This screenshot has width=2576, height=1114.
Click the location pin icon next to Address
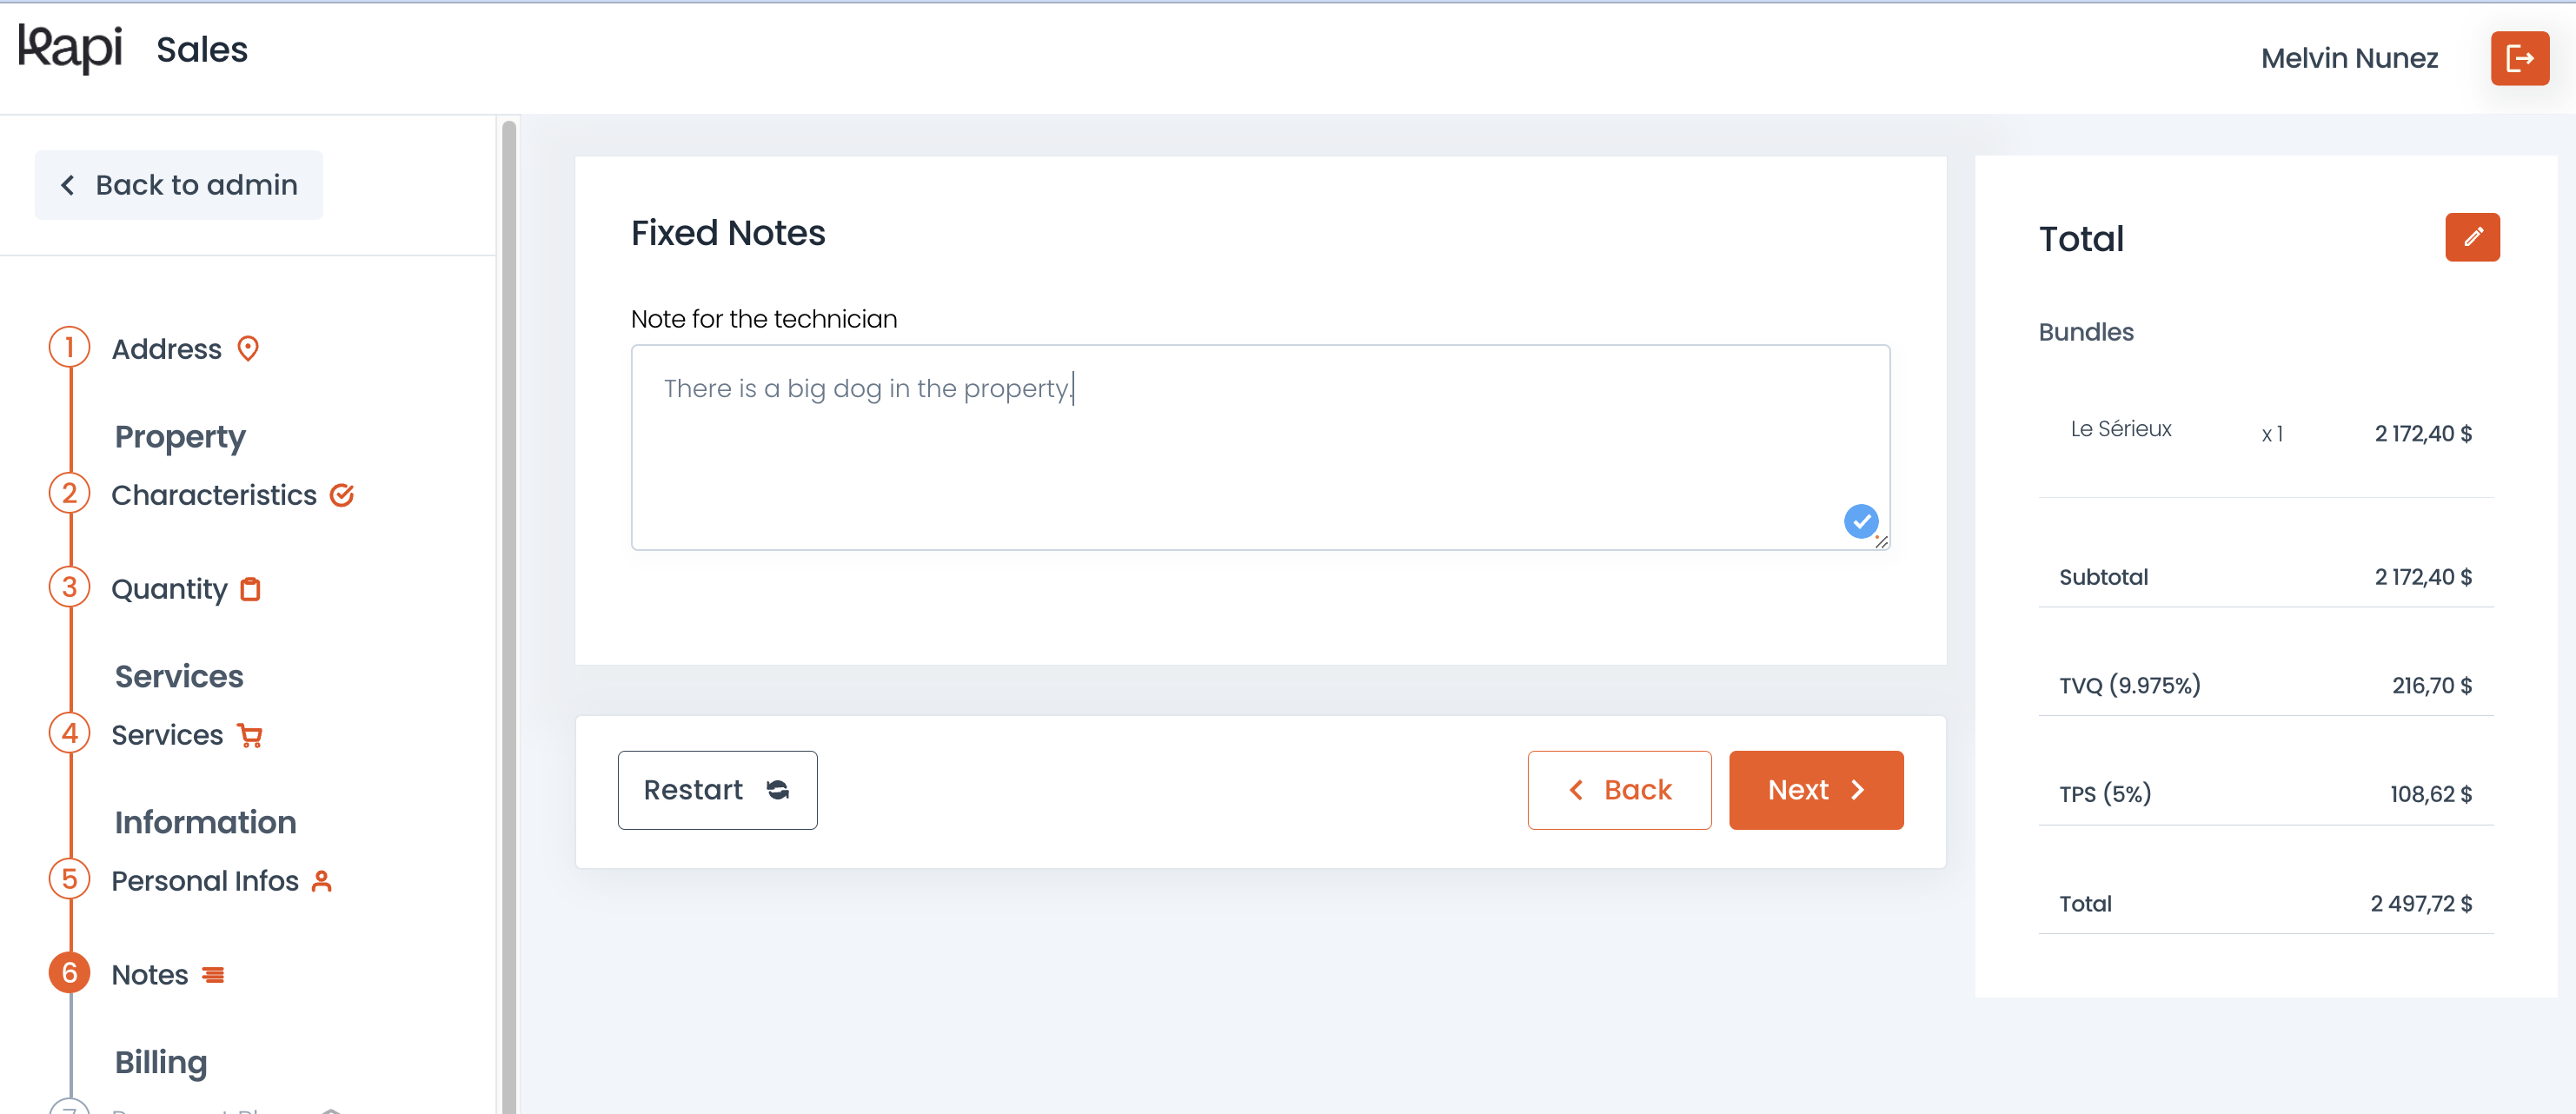248,349
